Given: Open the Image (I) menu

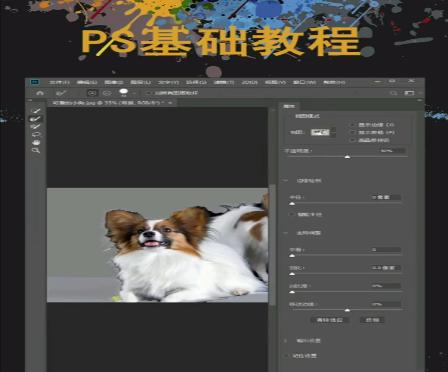Looking at the screenshot, I should [x=114, y=82].
